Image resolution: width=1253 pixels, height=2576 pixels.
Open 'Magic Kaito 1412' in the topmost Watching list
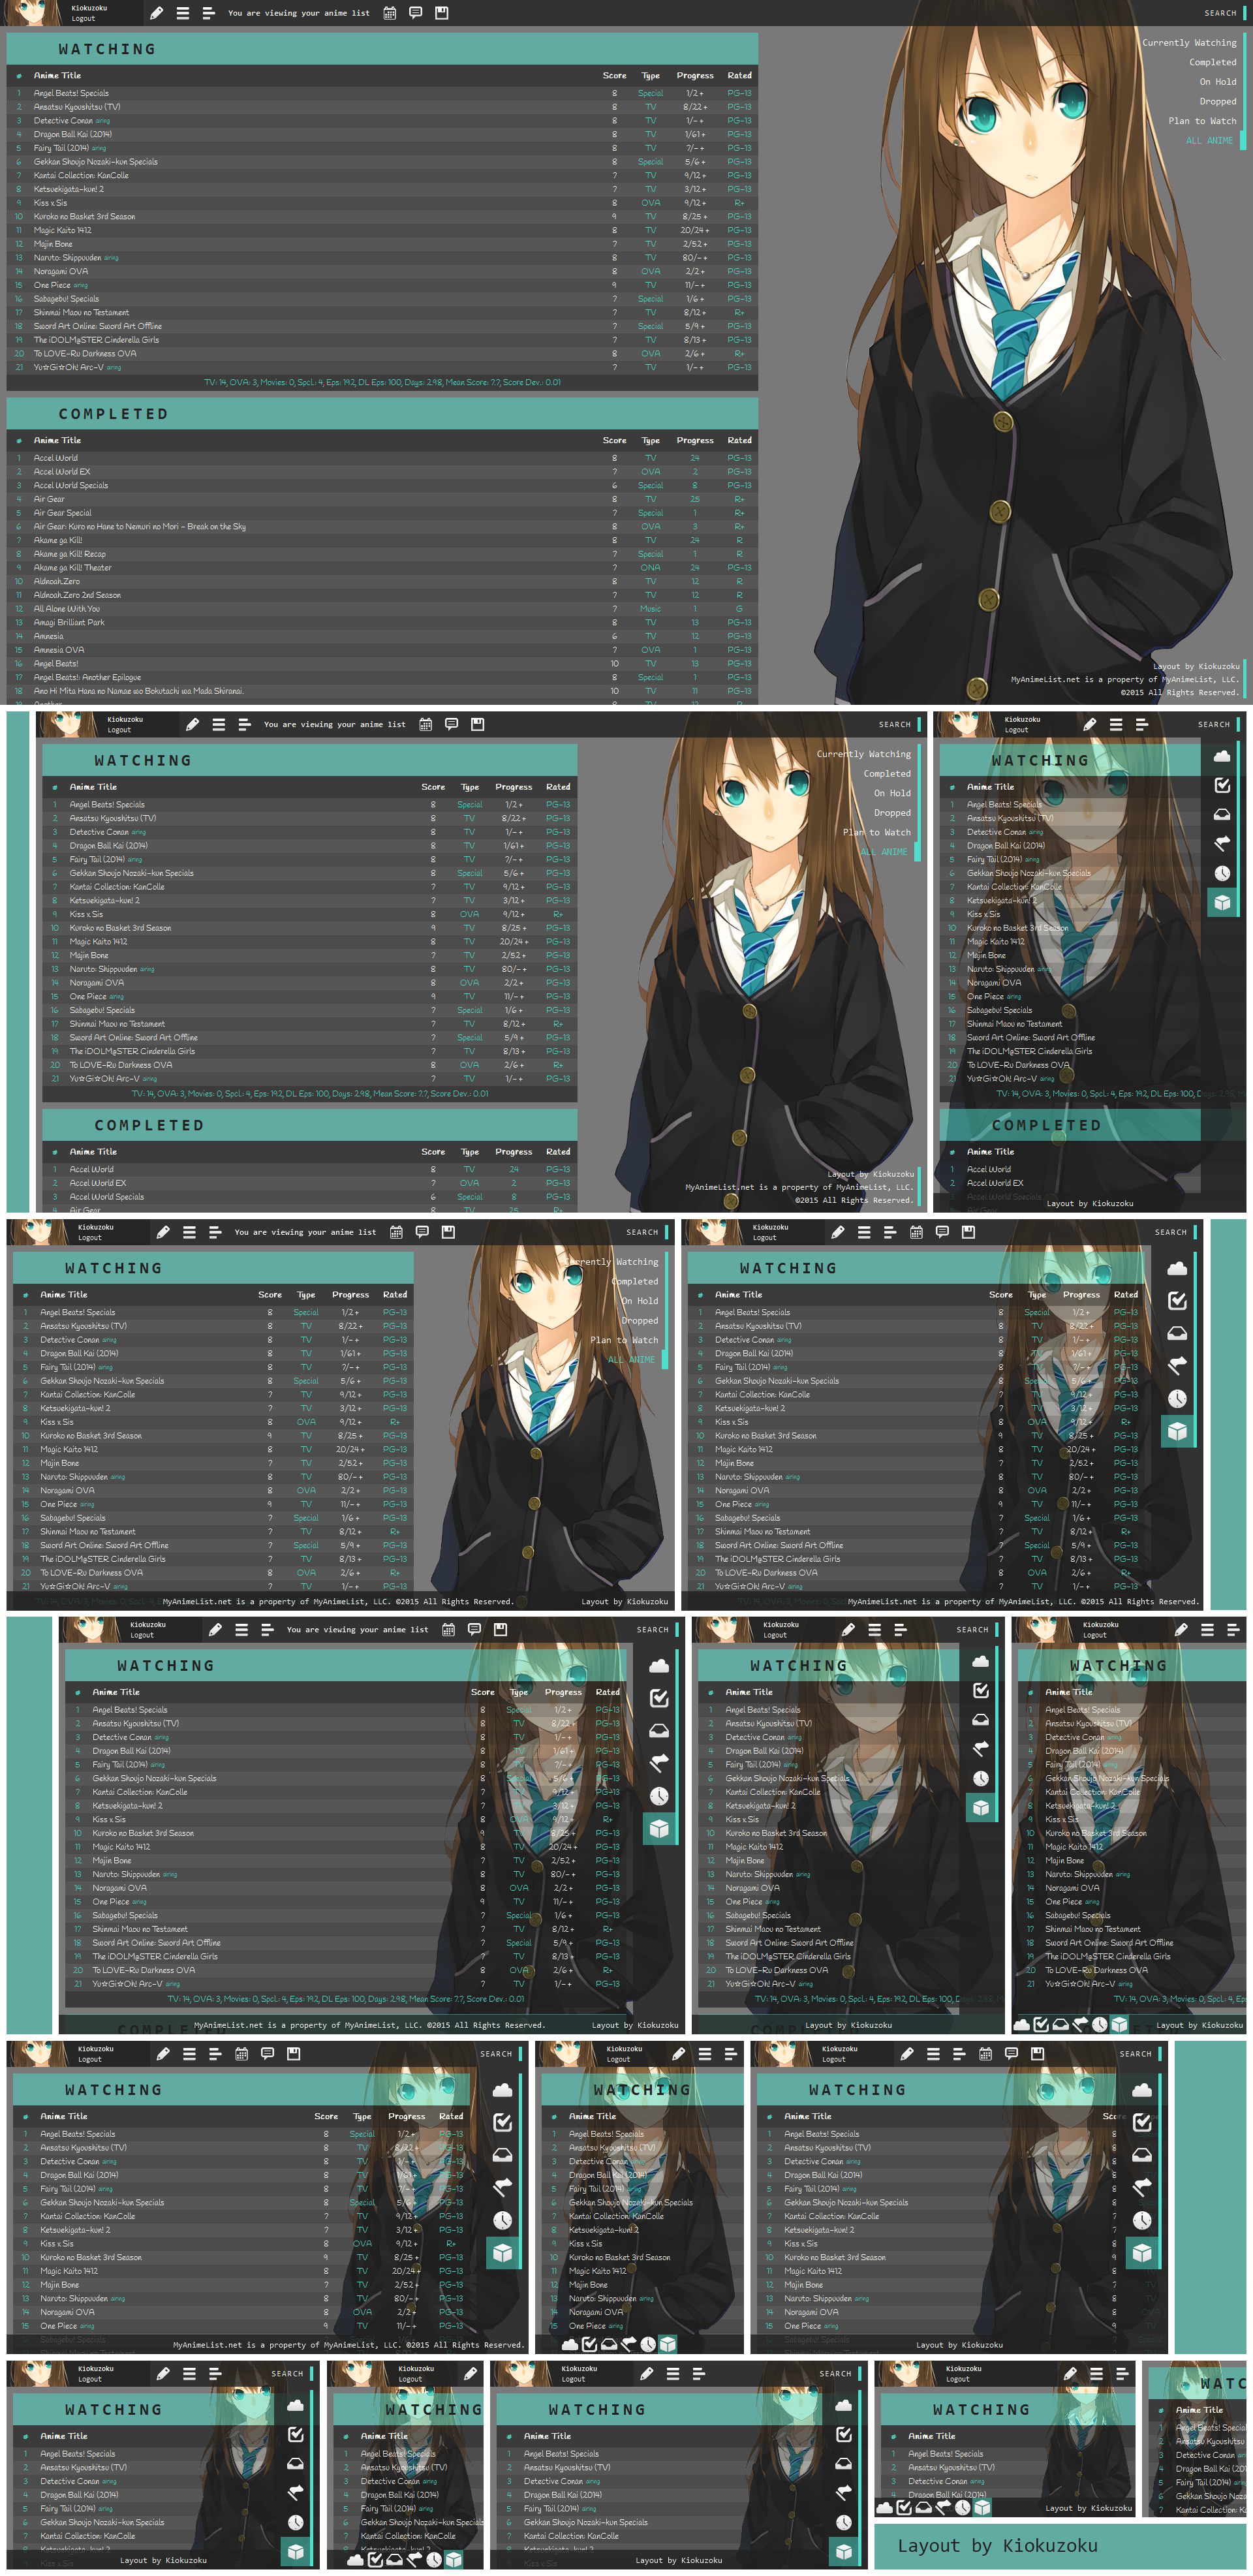[62, 230]
